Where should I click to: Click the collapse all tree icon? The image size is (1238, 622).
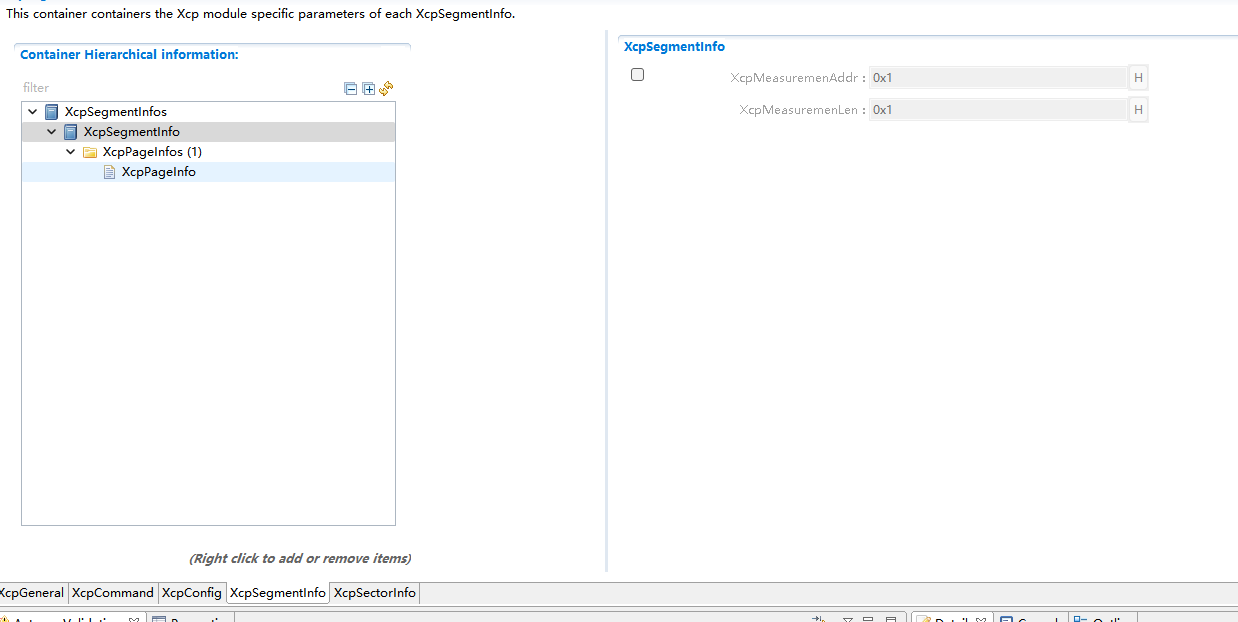351,89
